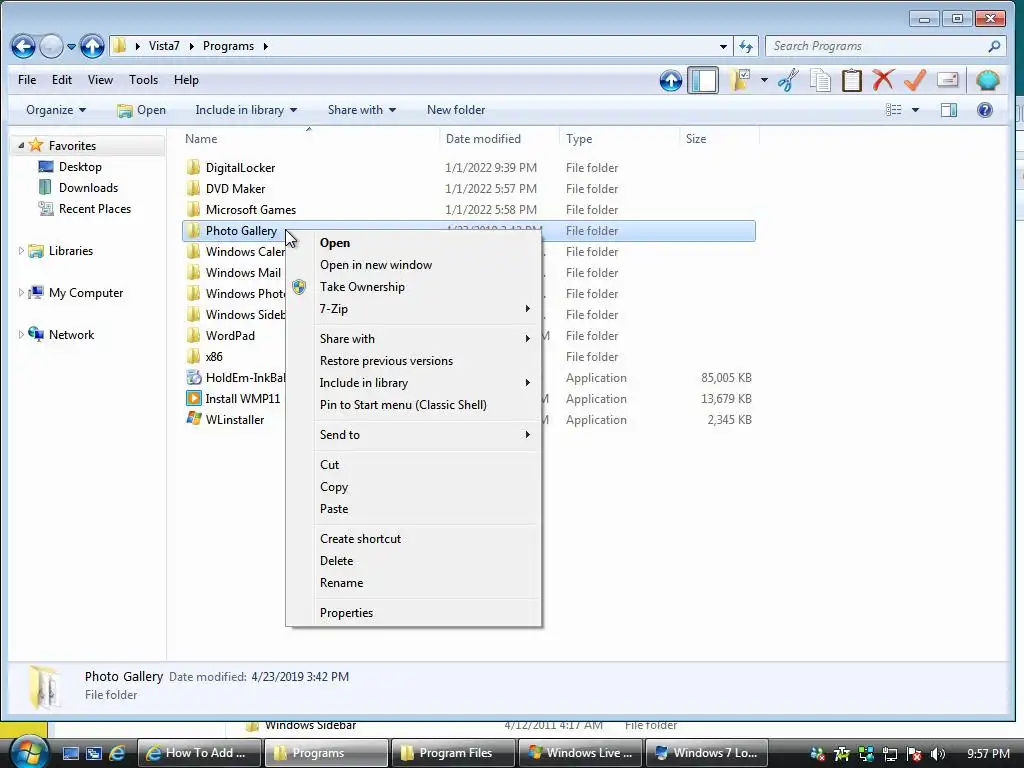Screen dimensions: 1024x768
Task: Click the blue Help question mark icon
Action: pyautogui.click(x=985, y=110)
